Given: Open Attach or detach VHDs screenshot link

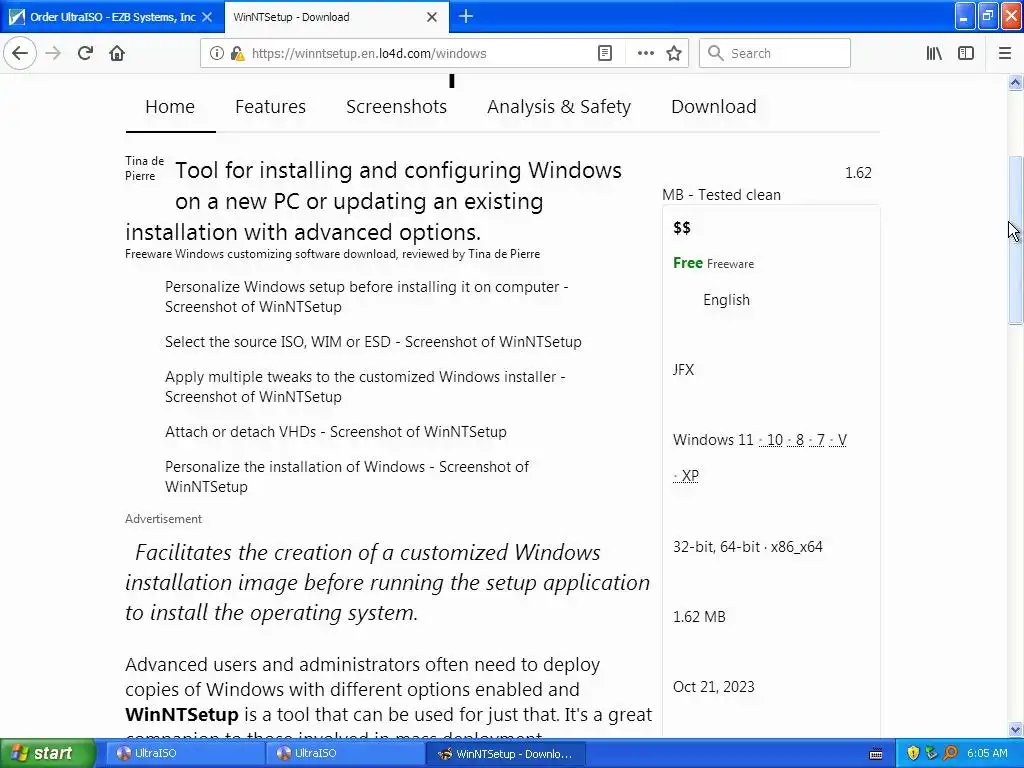Looking at the screenshot, I should pyautogui.click(x=336, y=432).
